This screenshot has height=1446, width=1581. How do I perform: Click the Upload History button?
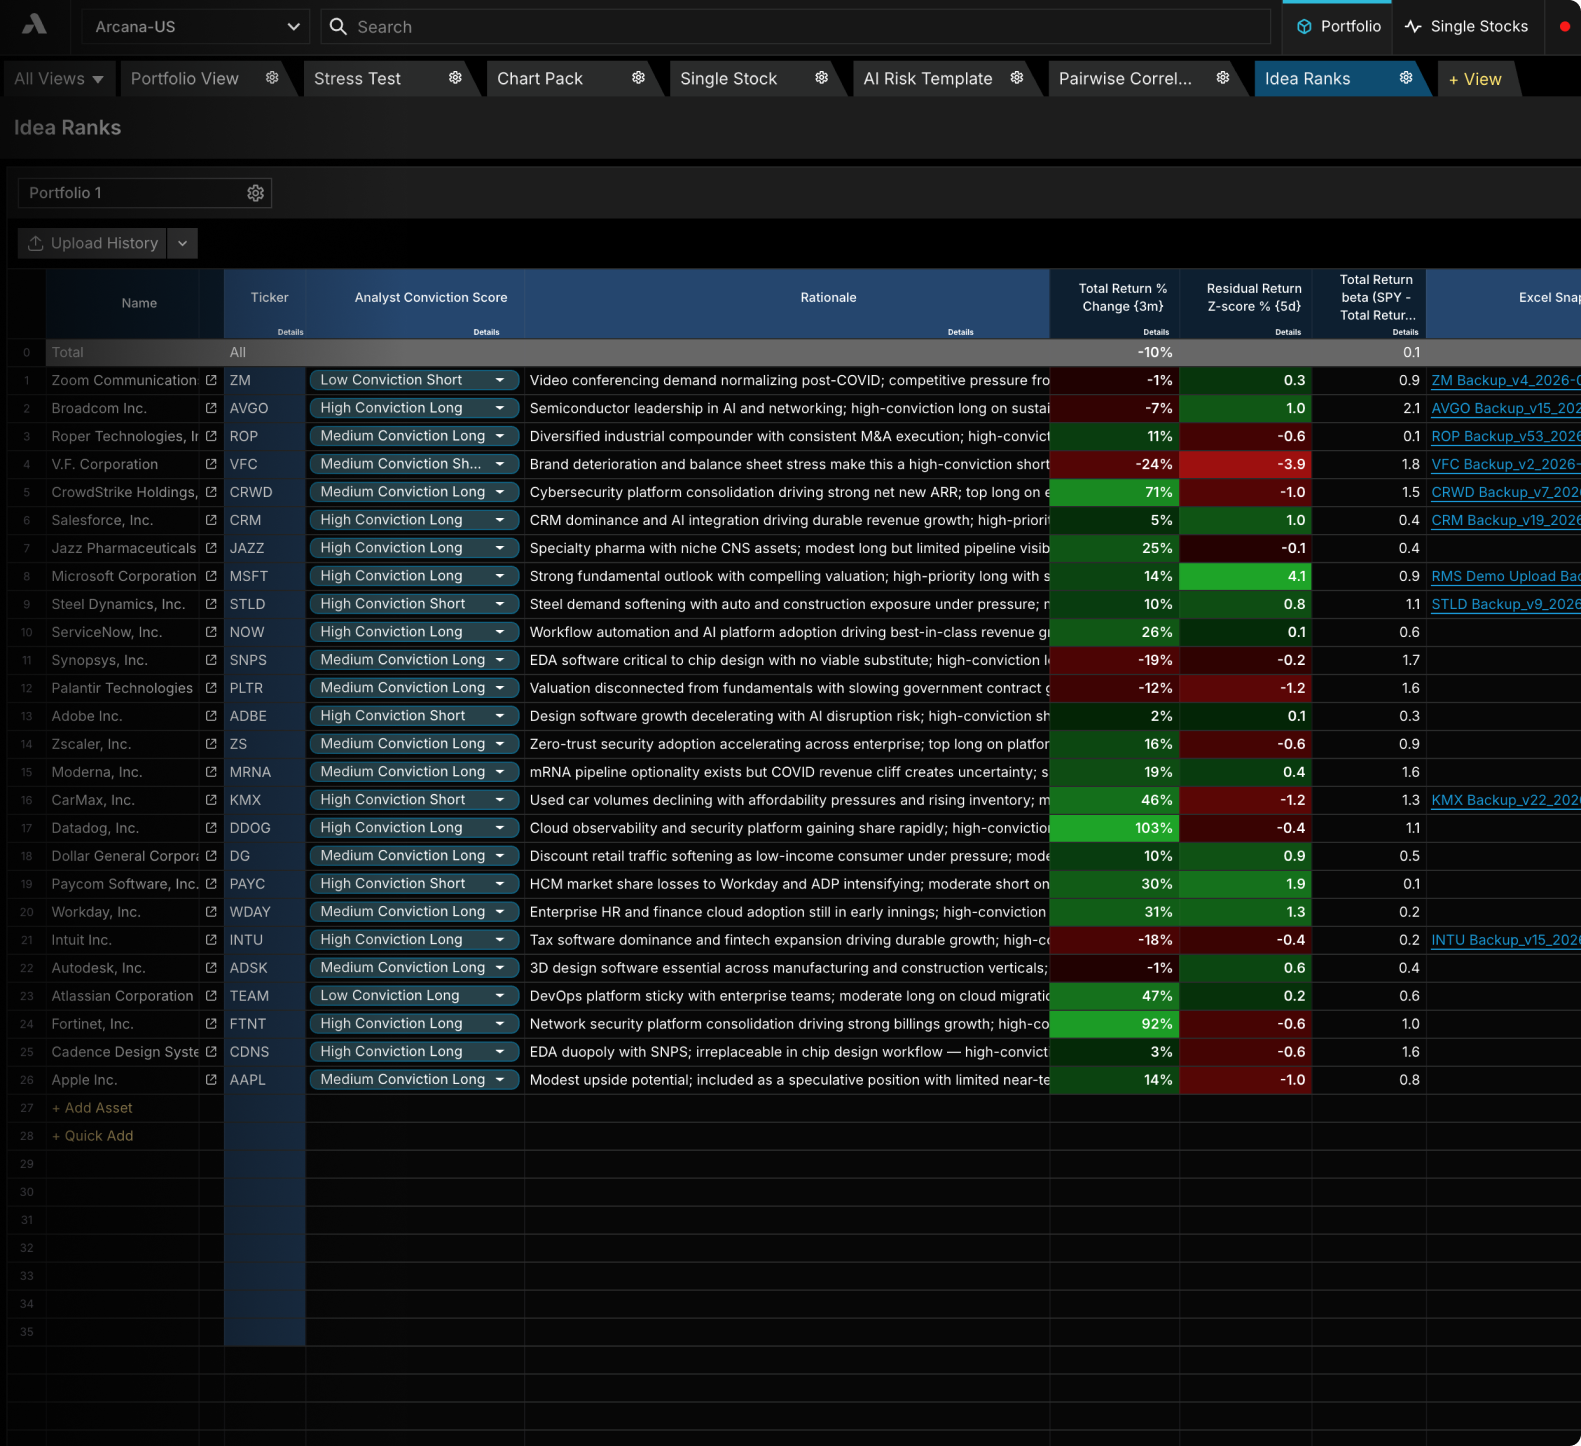pos(93,243)
